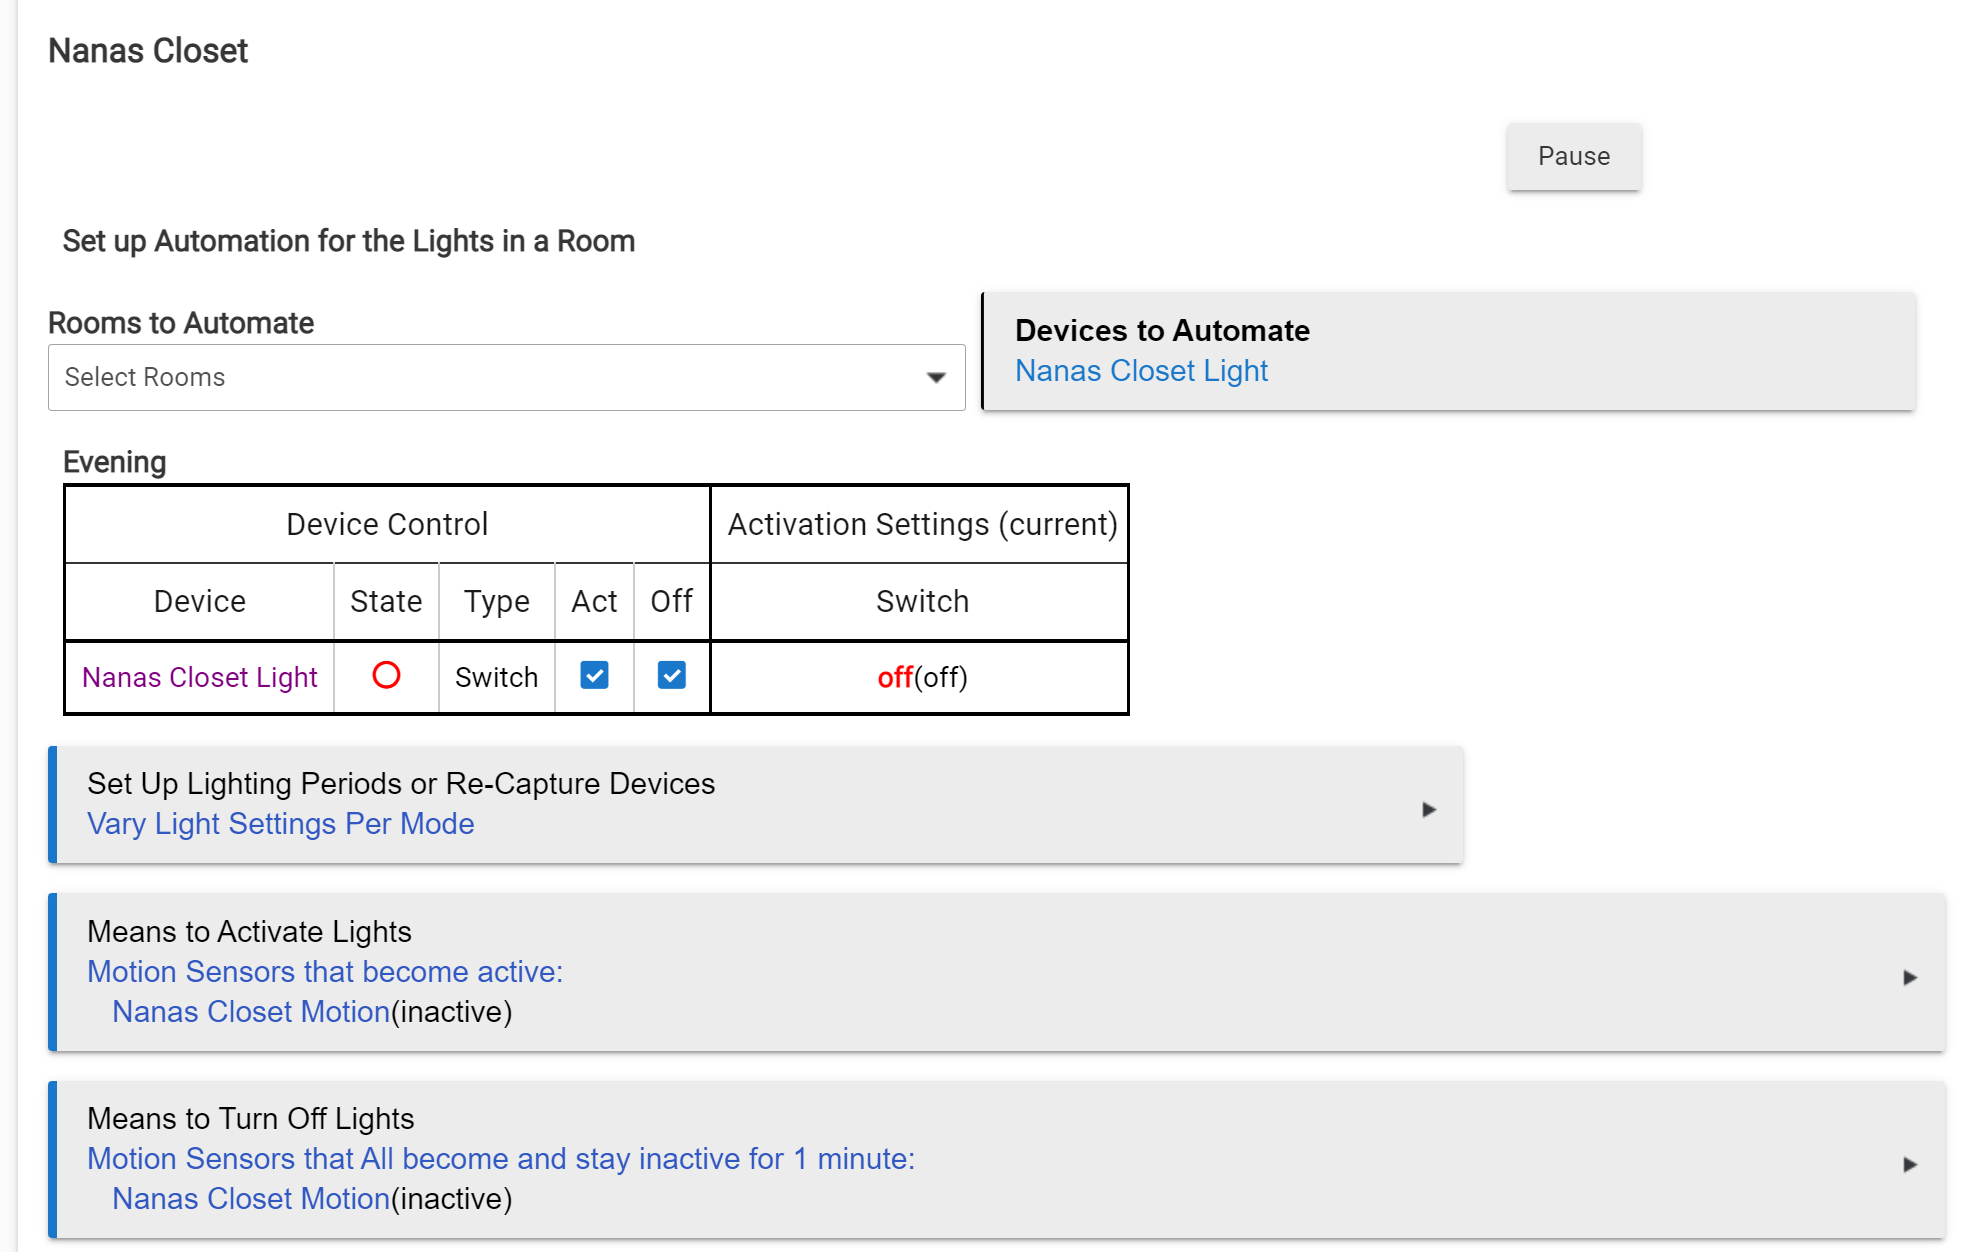1972x1252 pixels.
Task: Click Motion Sensors stay inactive 1 minute link
Action: [500, 1159]
